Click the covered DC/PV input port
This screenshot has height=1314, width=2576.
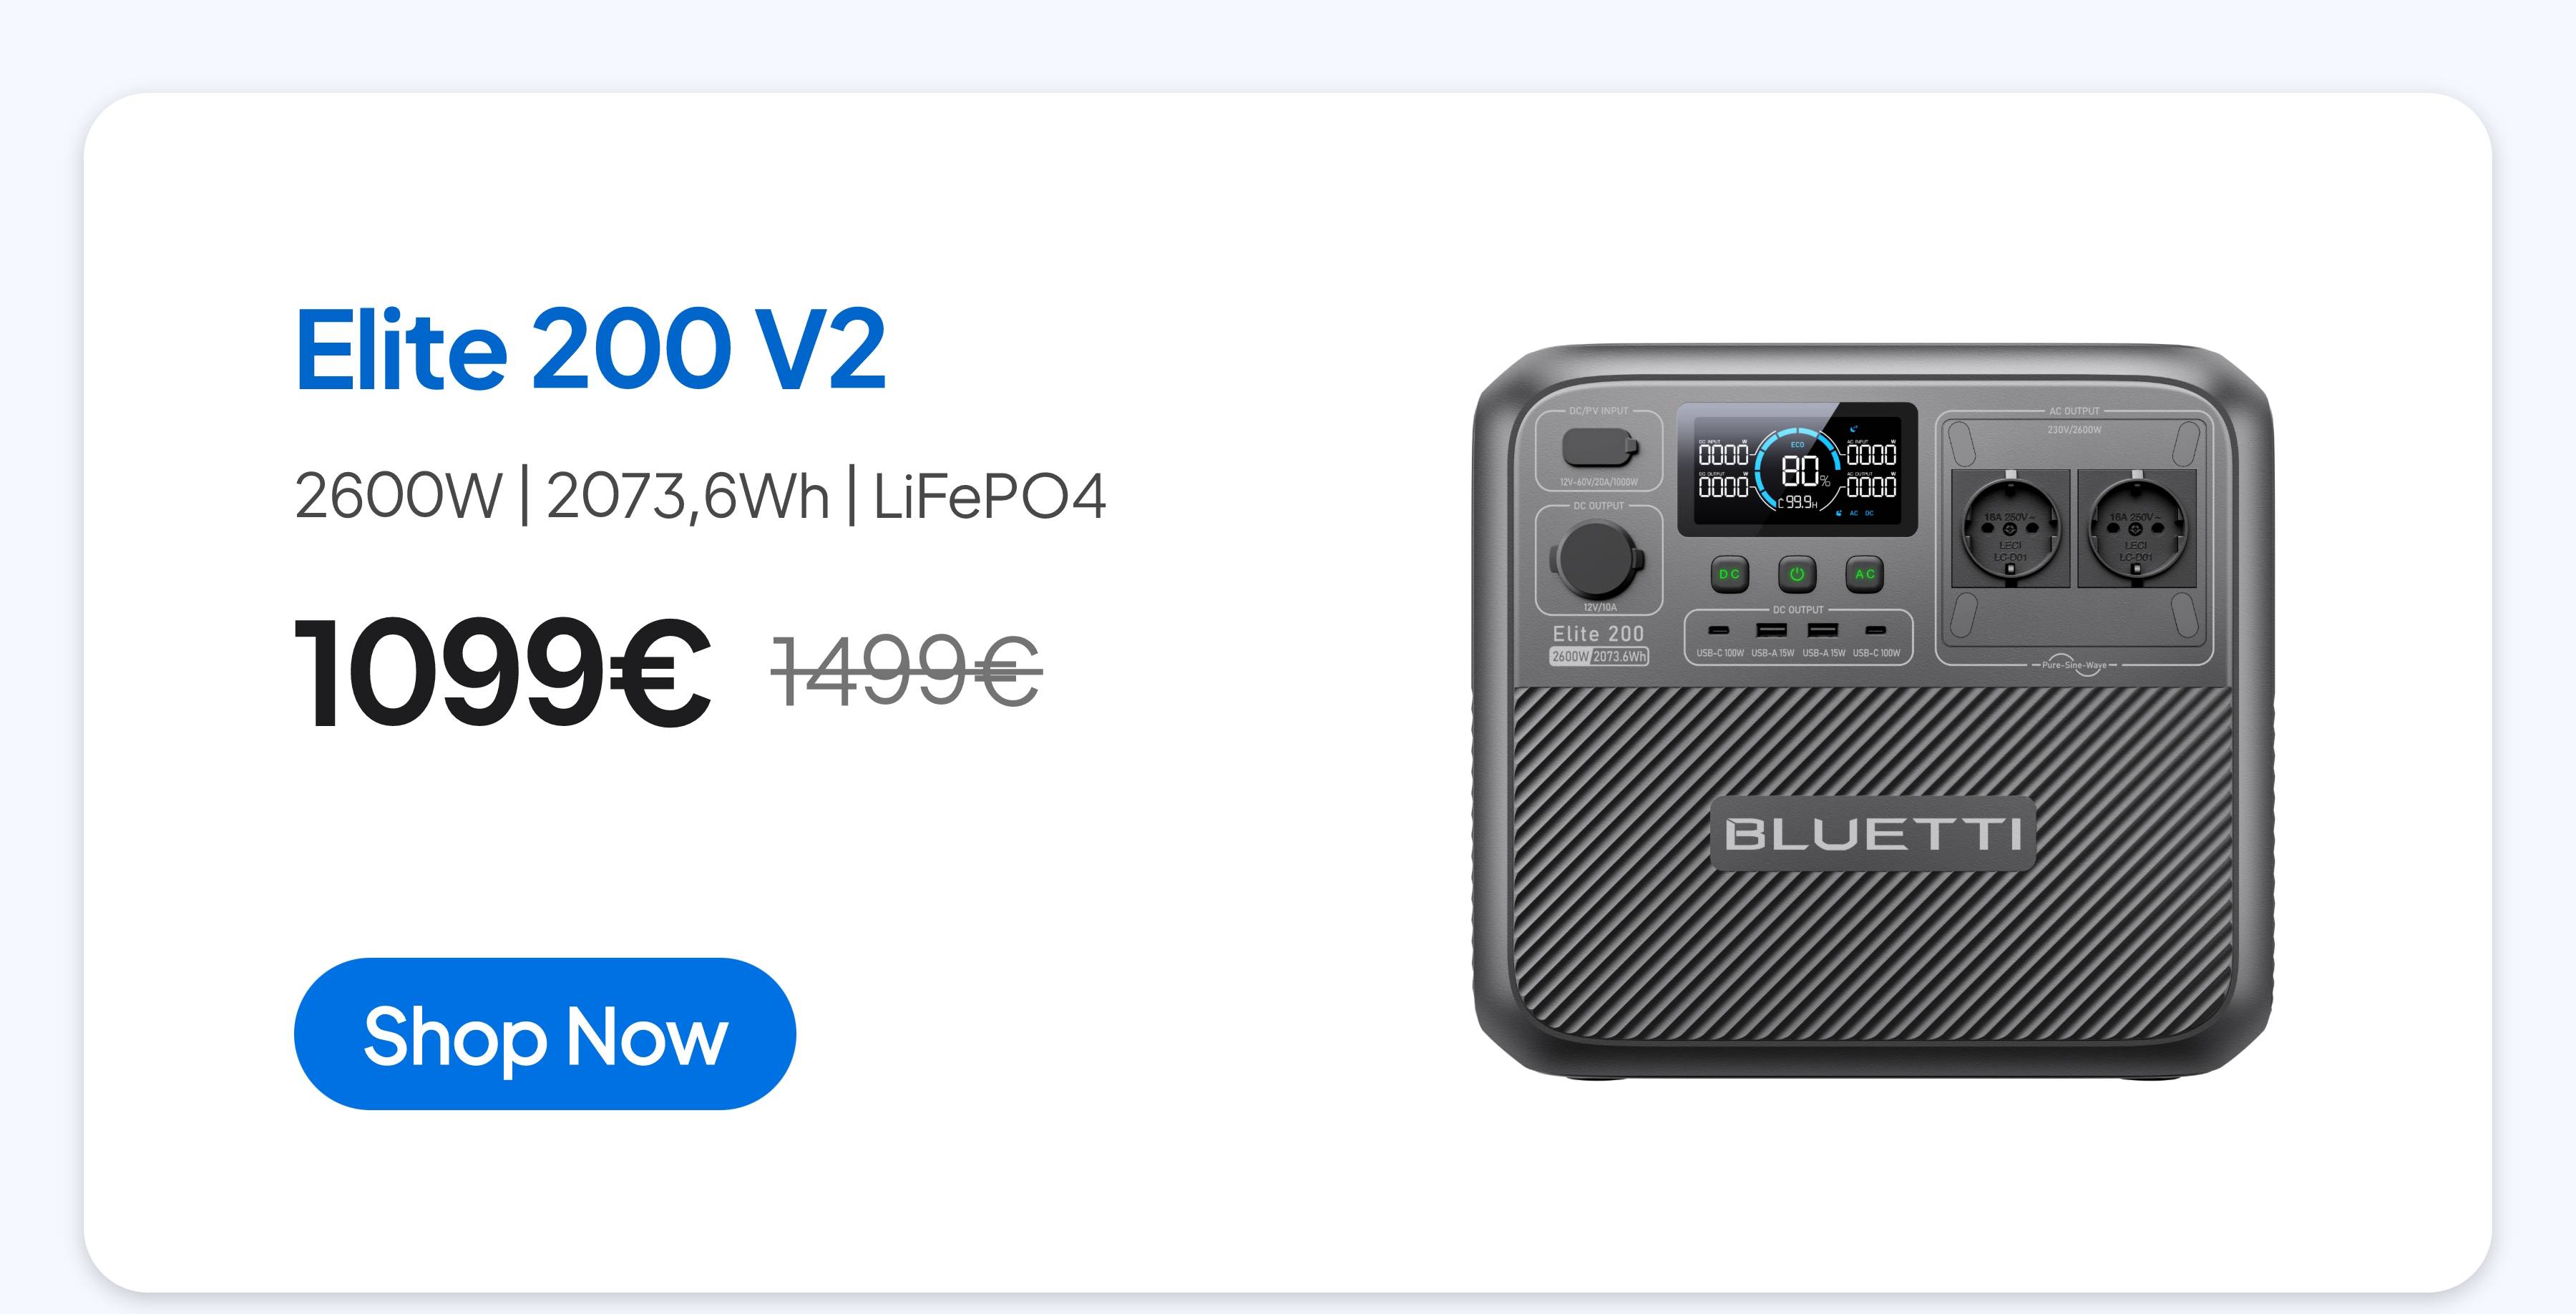1599,447
